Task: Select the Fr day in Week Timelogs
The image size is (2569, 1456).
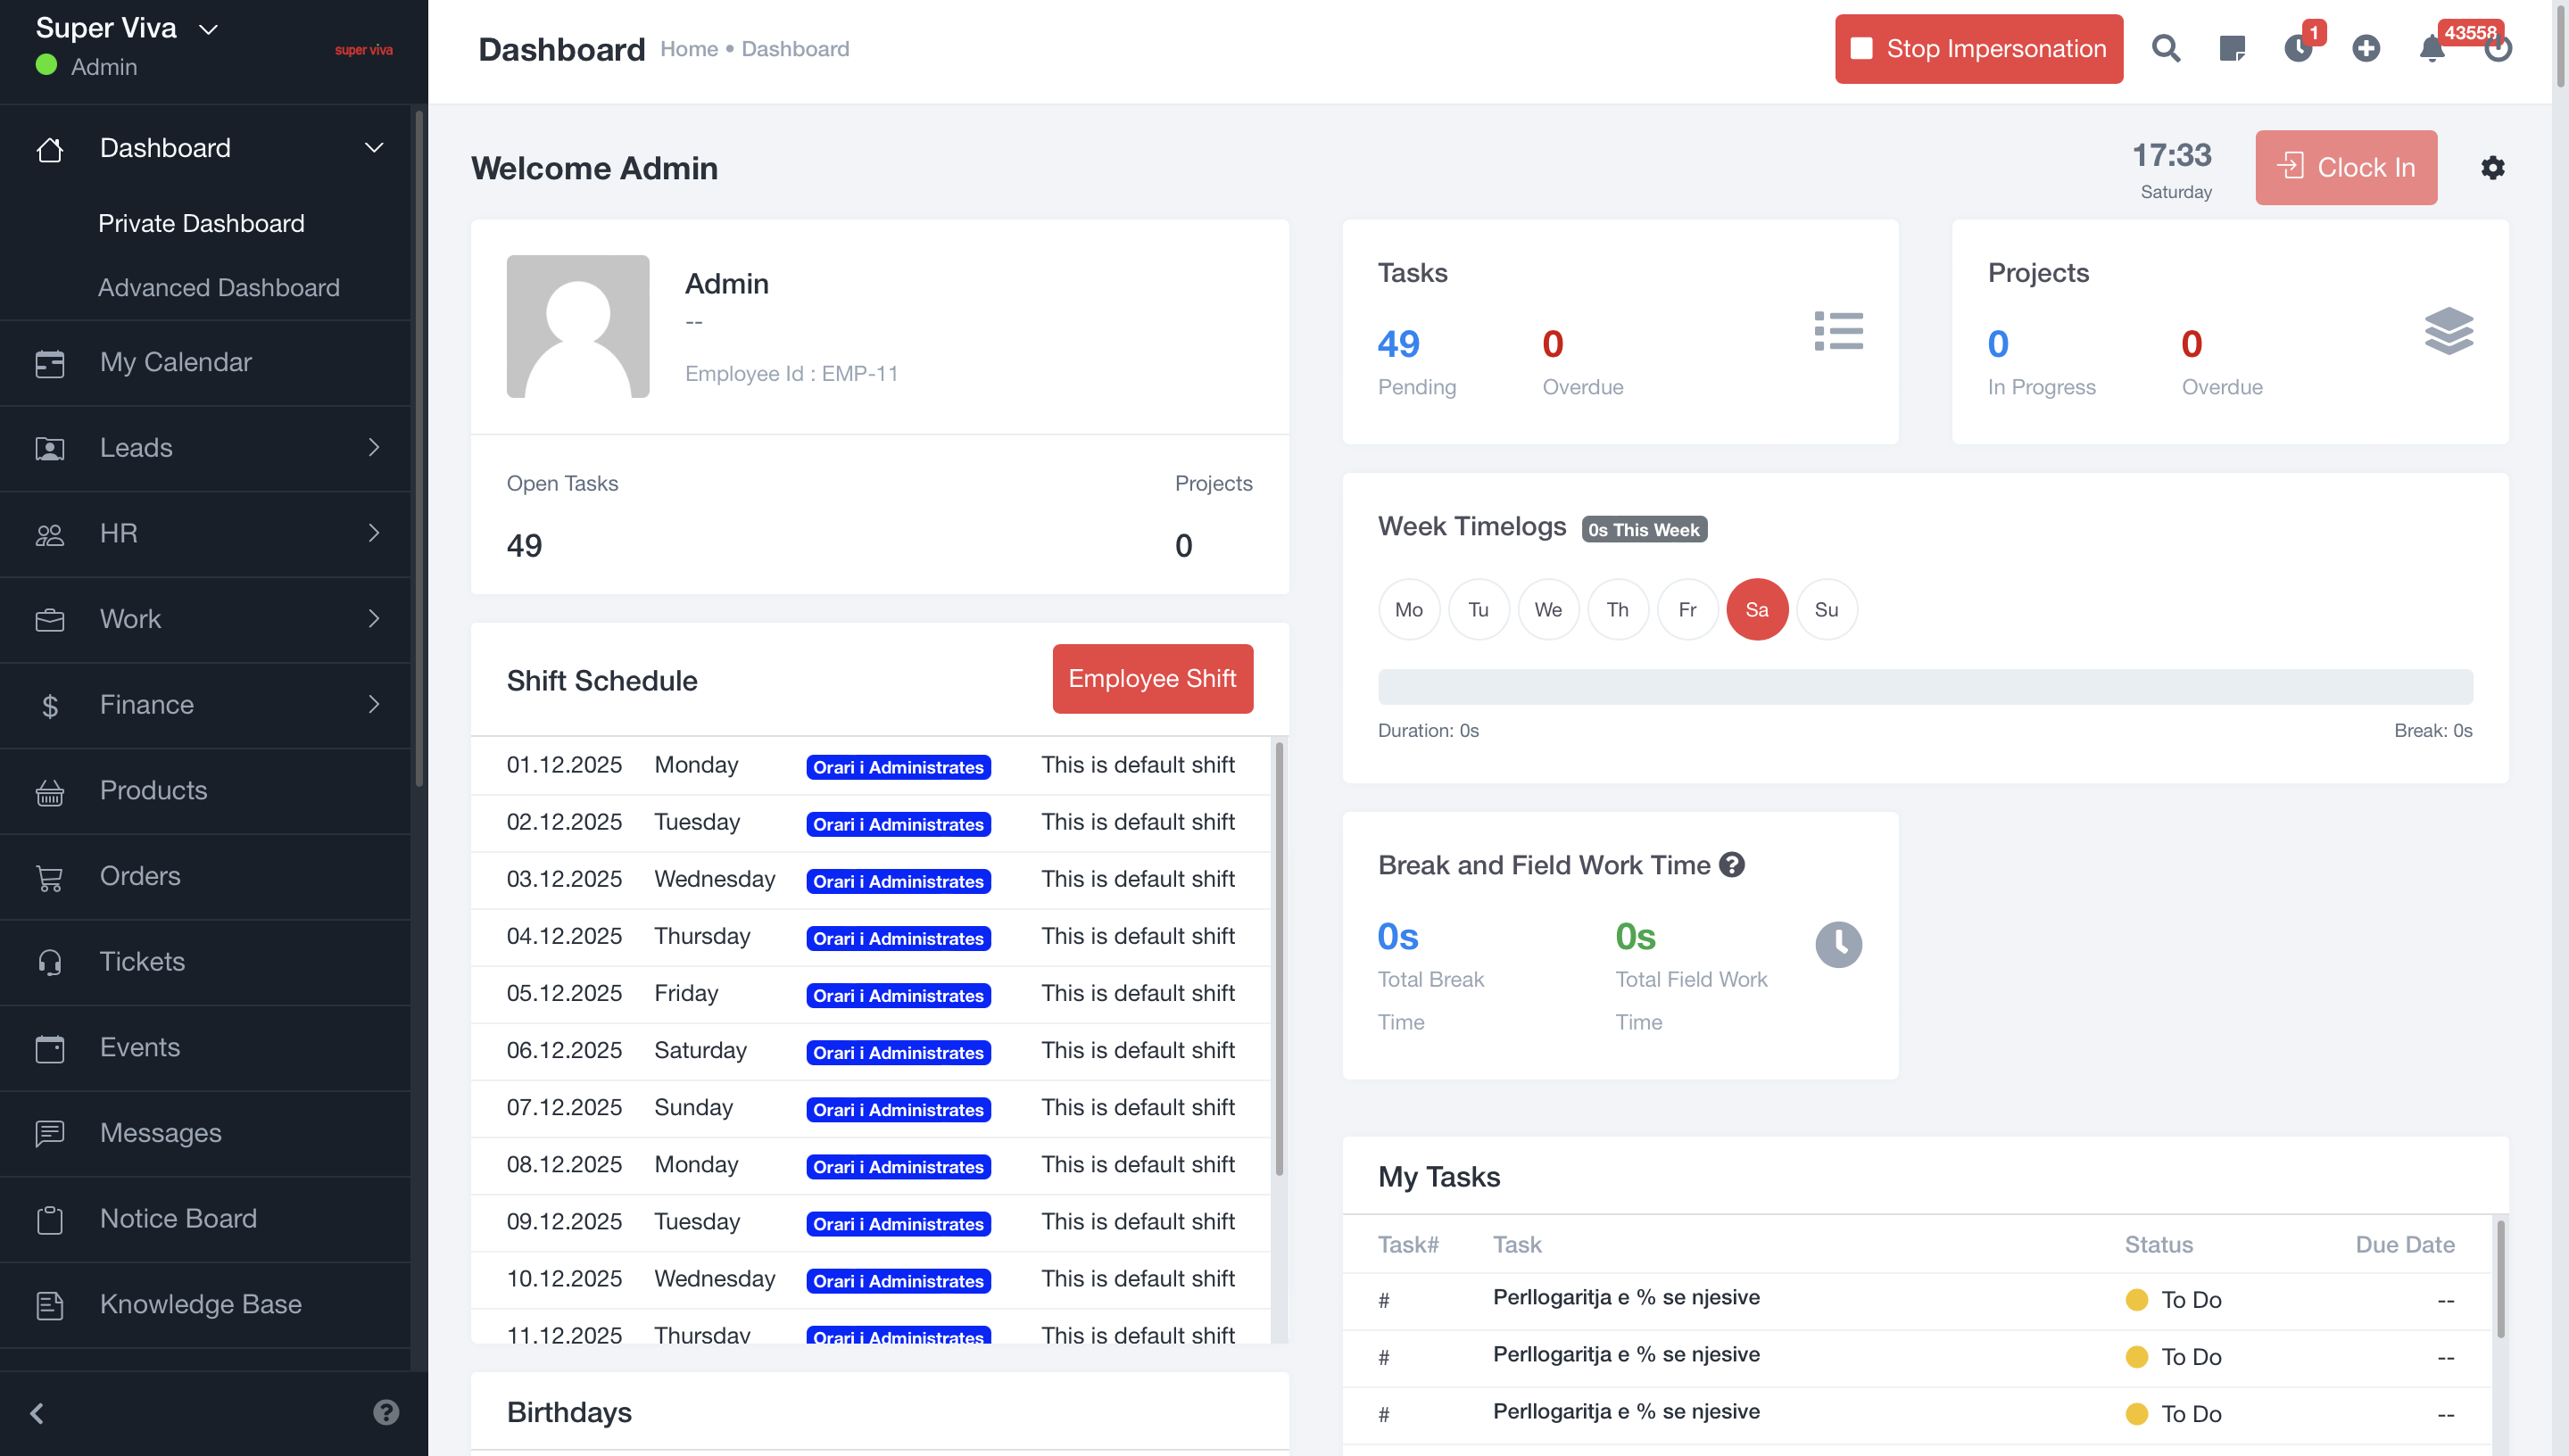Action: [x=1687, y=609]
